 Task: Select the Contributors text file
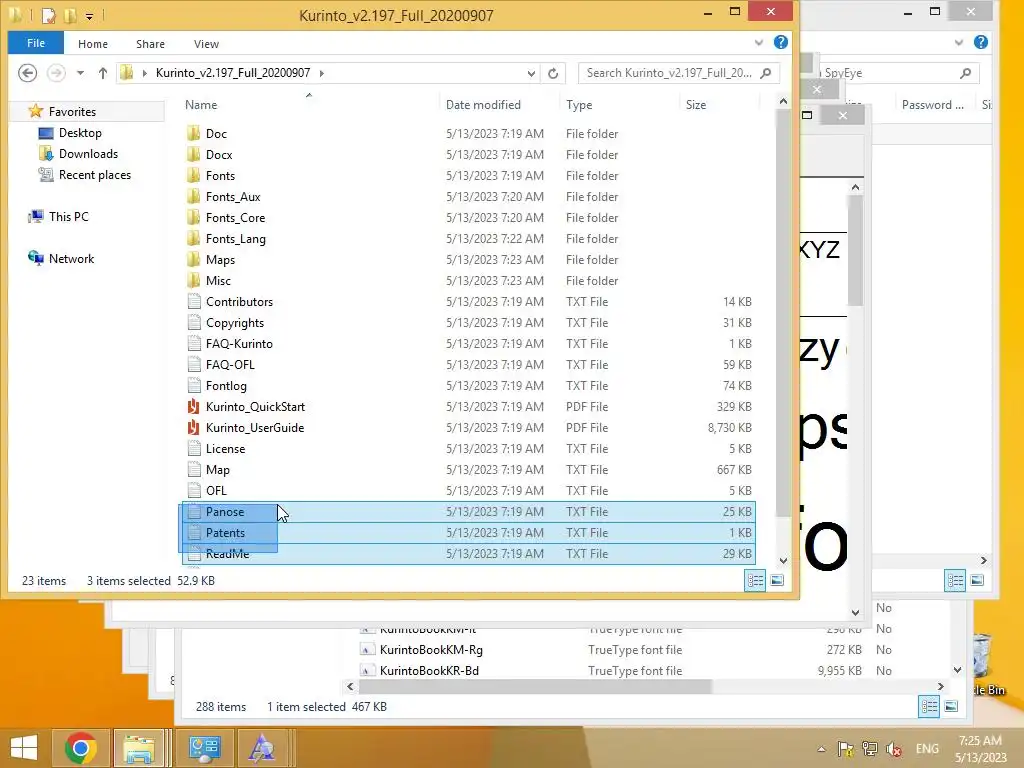click(x=239, y=302)
